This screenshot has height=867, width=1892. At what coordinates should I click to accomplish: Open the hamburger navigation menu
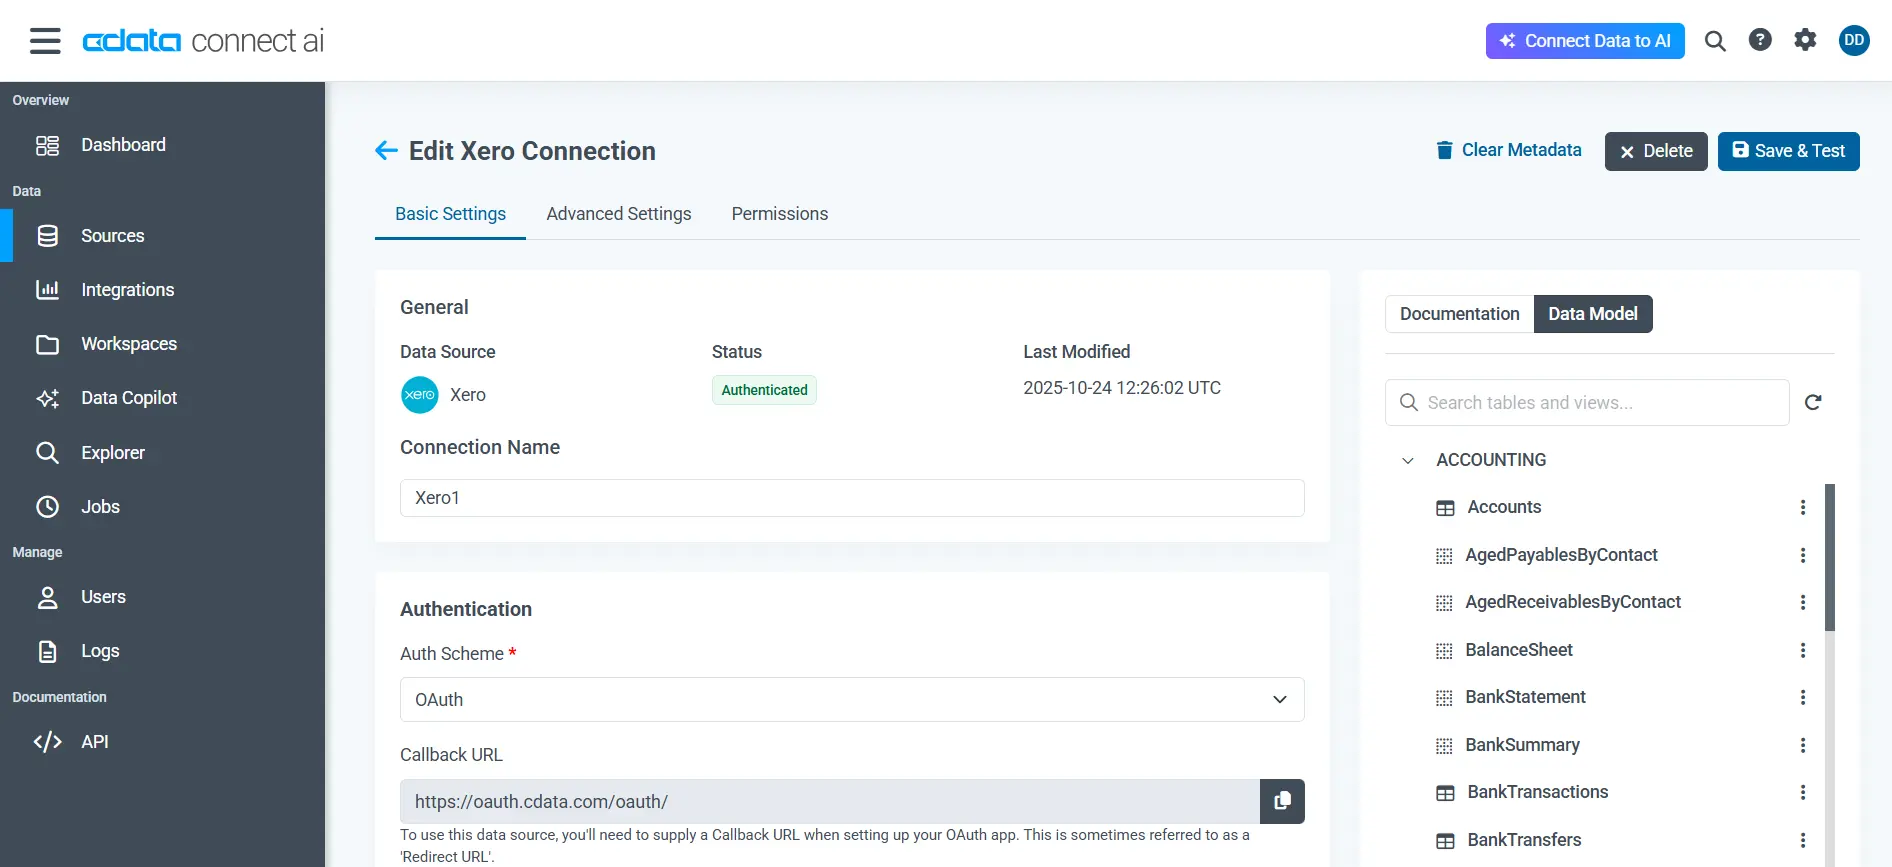(x=45, y=41)
